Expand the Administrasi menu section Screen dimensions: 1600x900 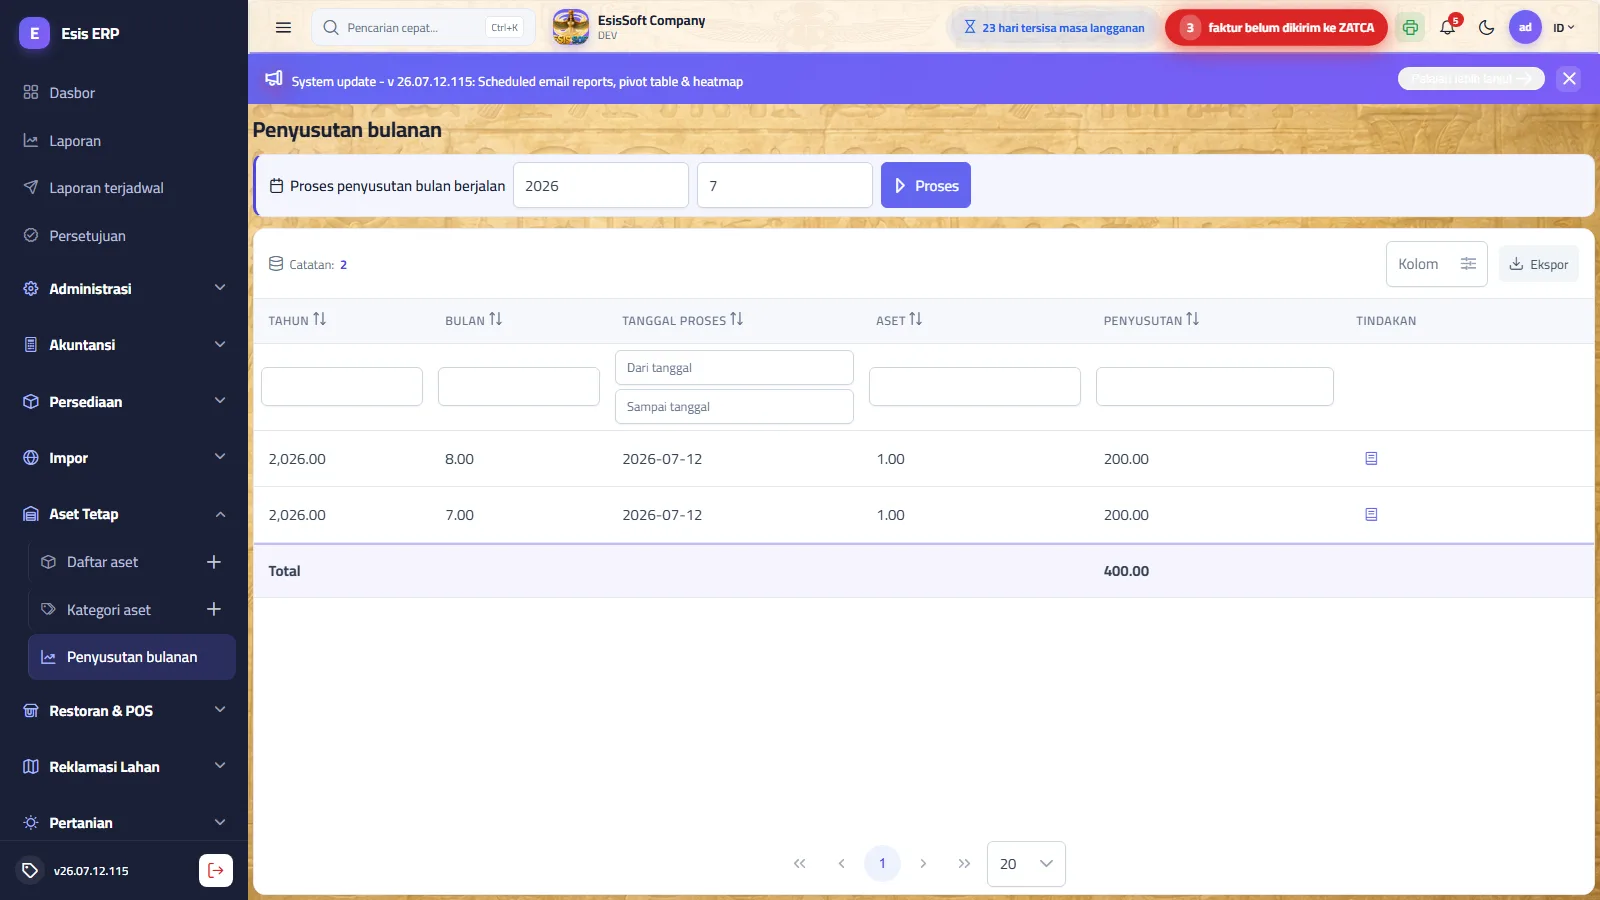tap(124, 289)
